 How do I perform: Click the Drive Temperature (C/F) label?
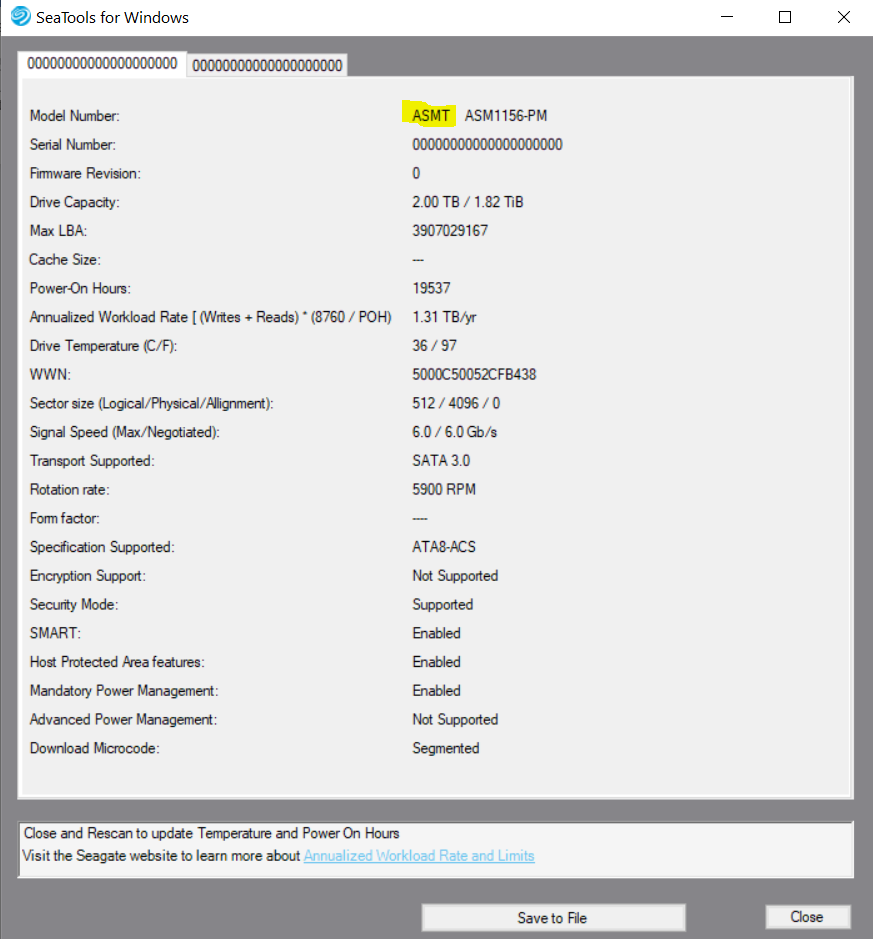pos(104,346)
